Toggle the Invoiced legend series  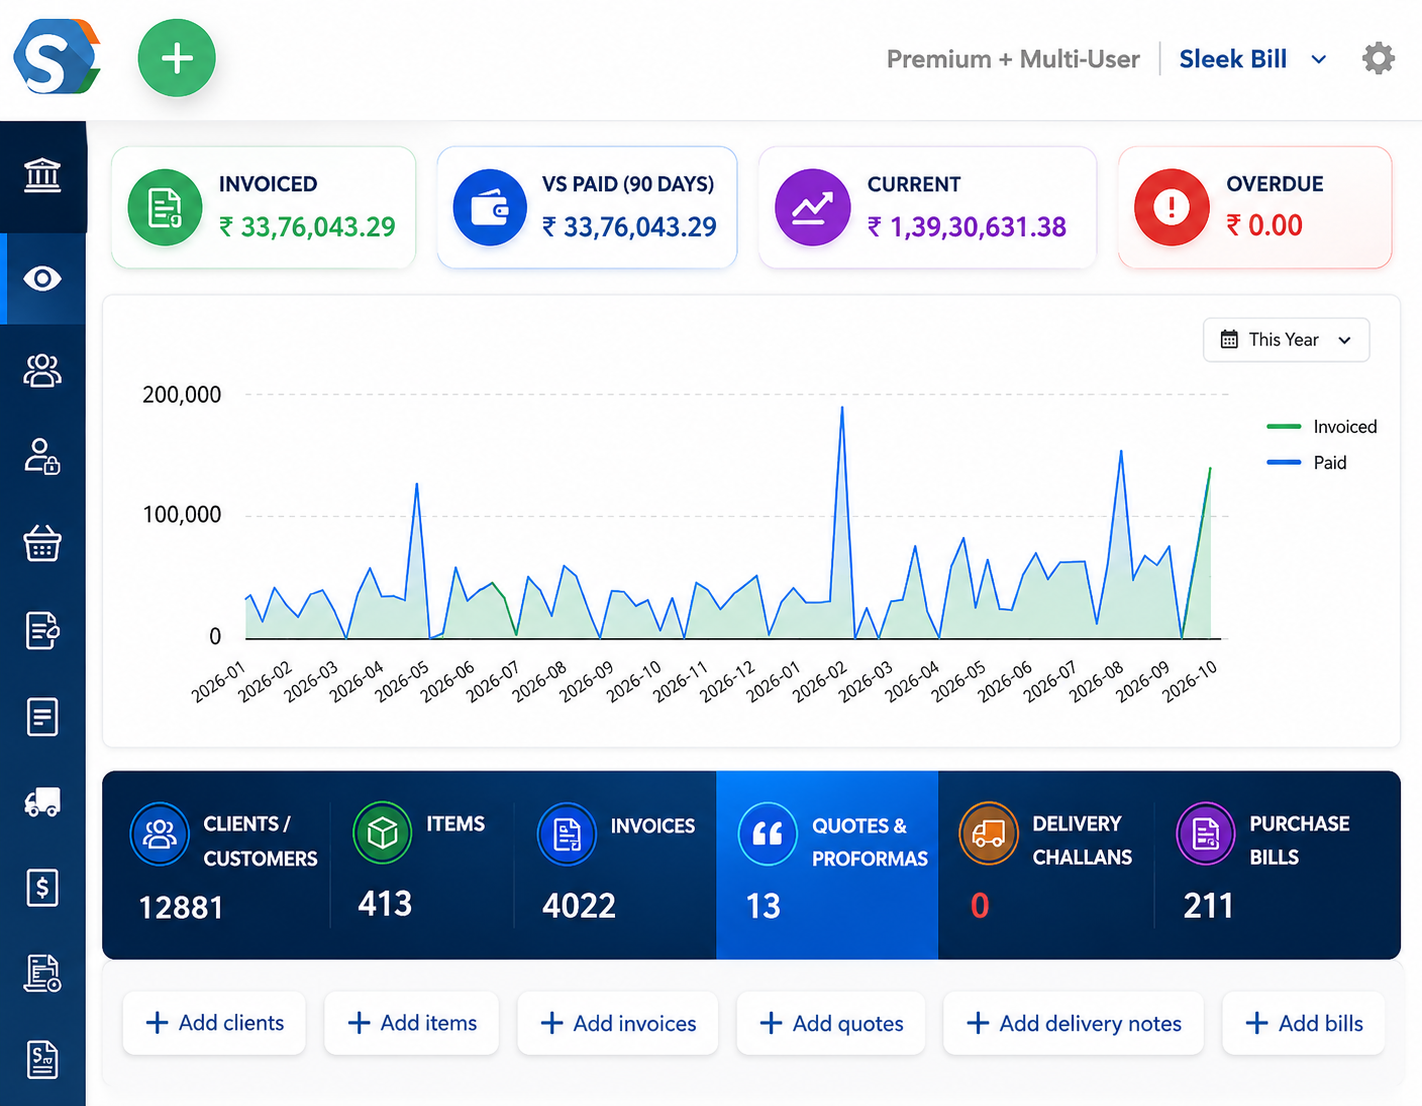coord(1321,427)
